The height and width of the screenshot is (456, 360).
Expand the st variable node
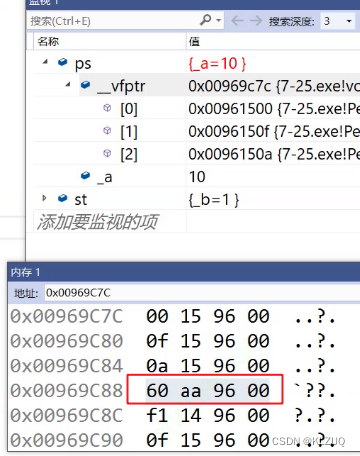point(44,198)
